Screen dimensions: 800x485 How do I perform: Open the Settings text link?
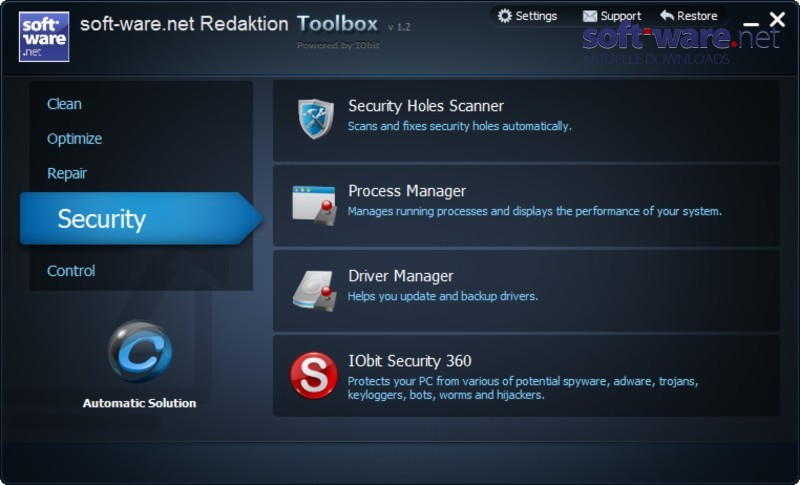[x=536, y=16]
